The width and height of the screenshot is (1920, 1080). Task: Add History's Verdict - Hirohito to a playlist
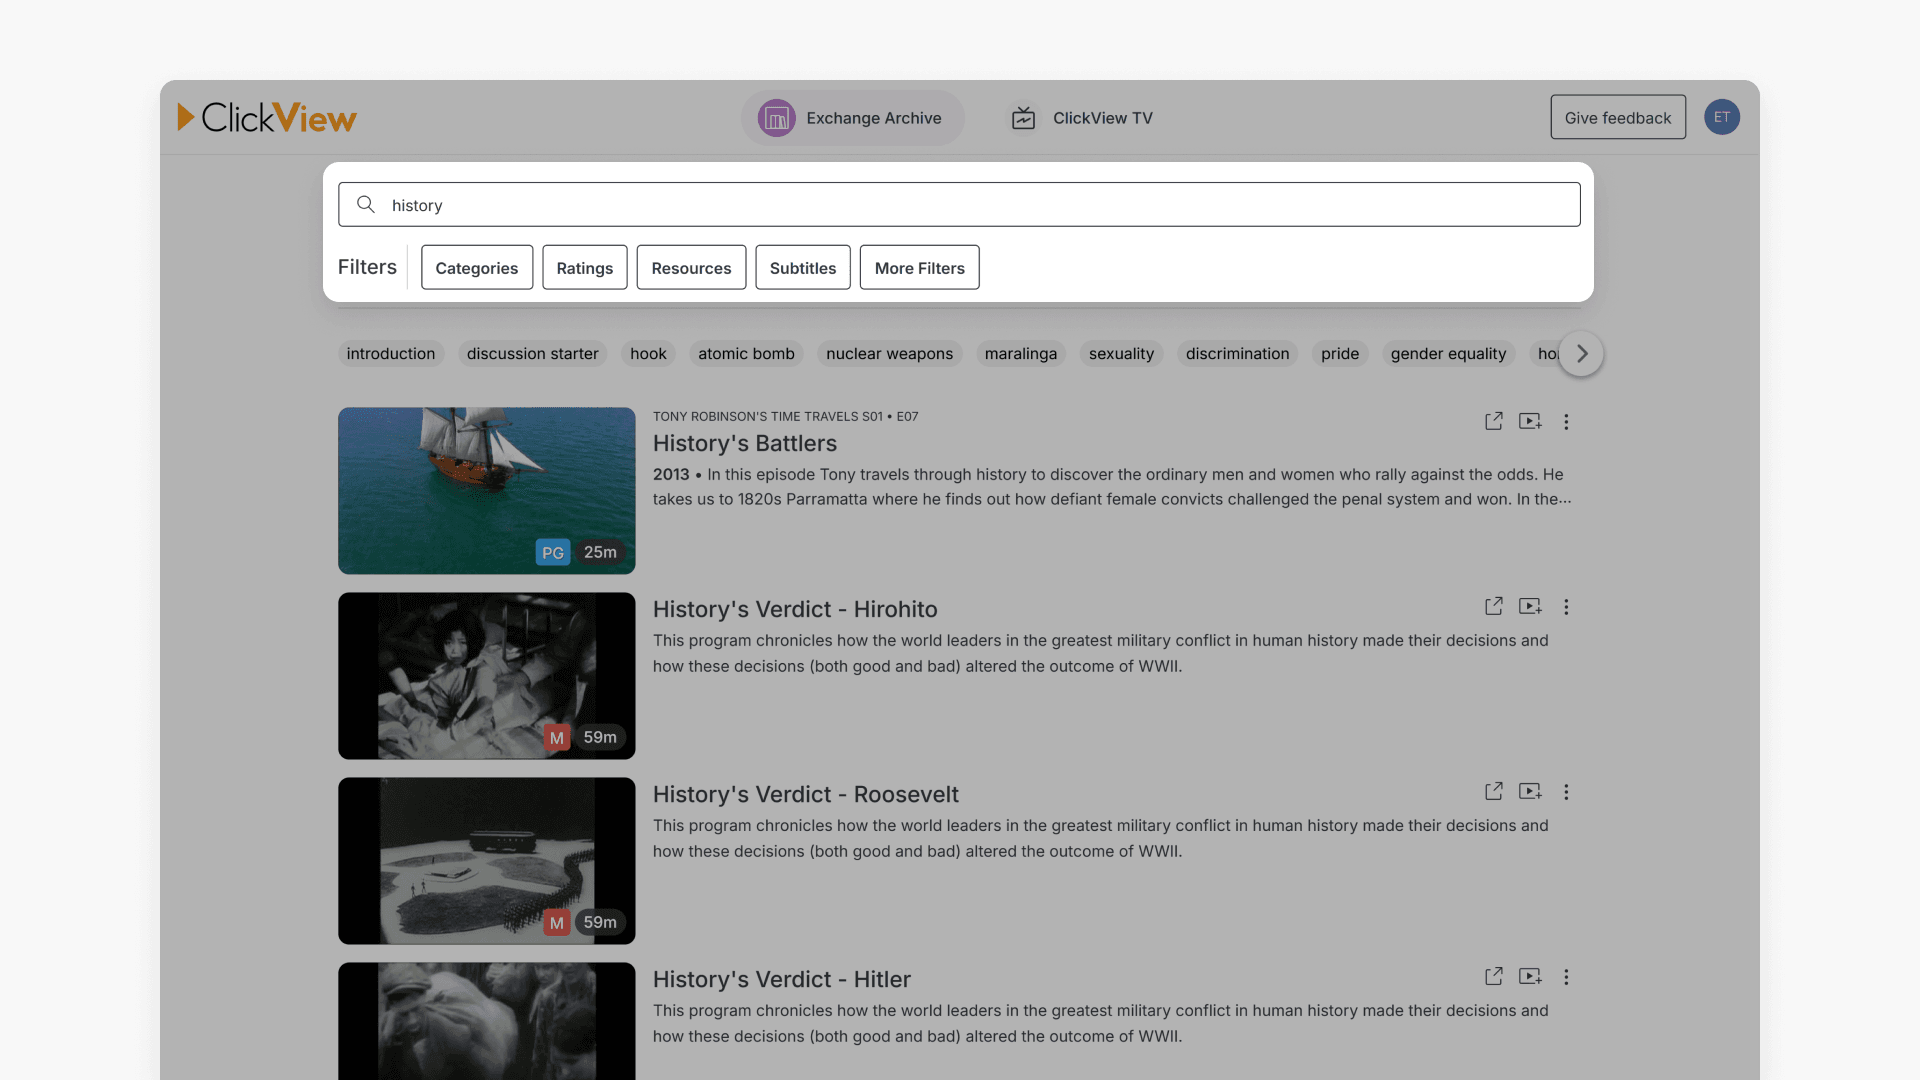[1530, 606]
